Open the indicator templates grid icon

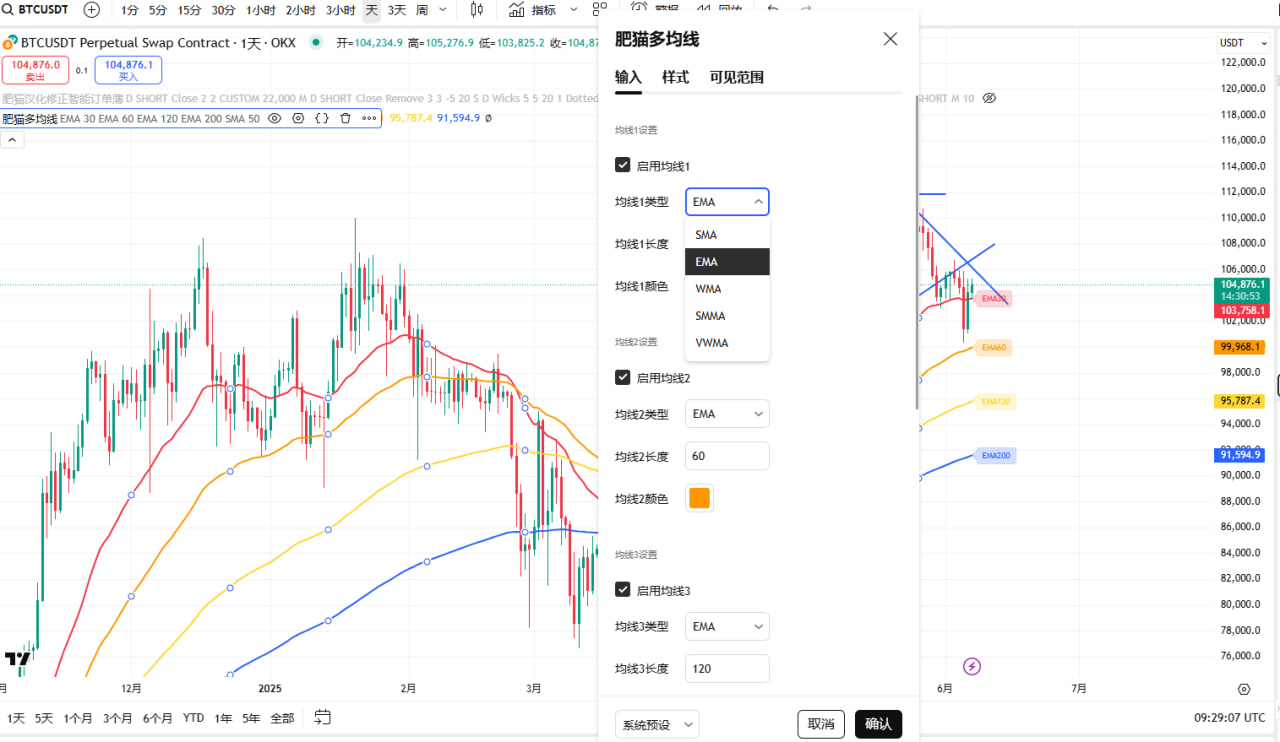pyautogui.click(x=600, y=10)
